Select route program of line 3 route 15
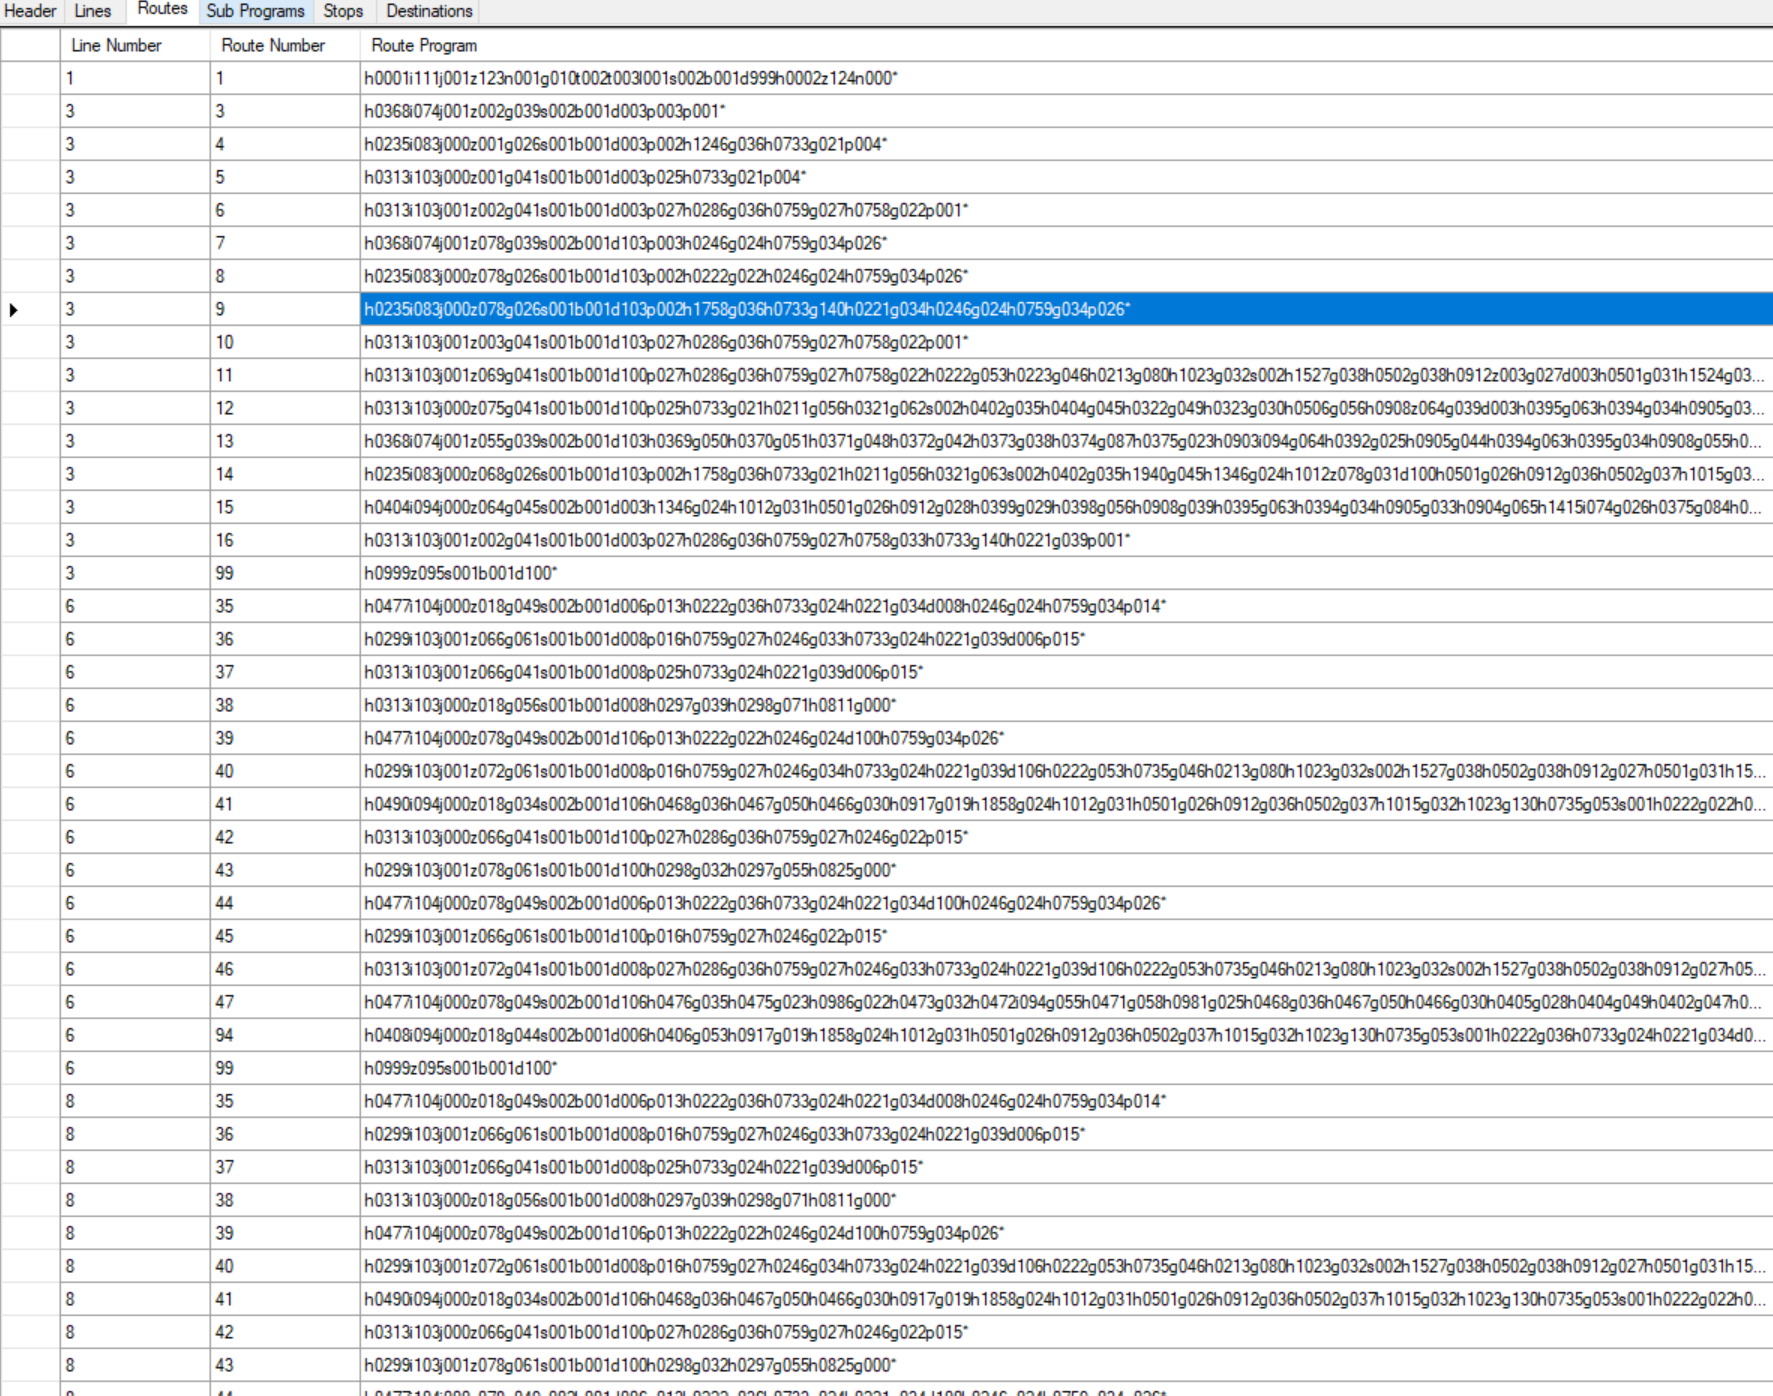 pyautogui.click(x=1066, y=507)
